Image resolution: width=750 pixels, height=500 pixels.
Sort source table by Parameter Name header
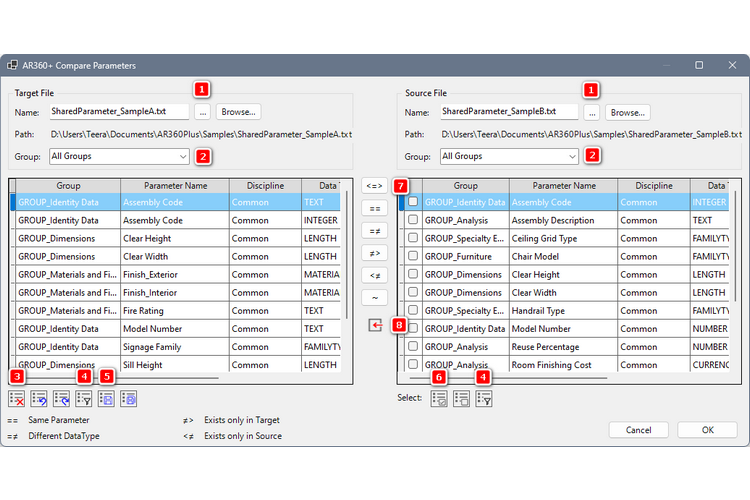563,186
